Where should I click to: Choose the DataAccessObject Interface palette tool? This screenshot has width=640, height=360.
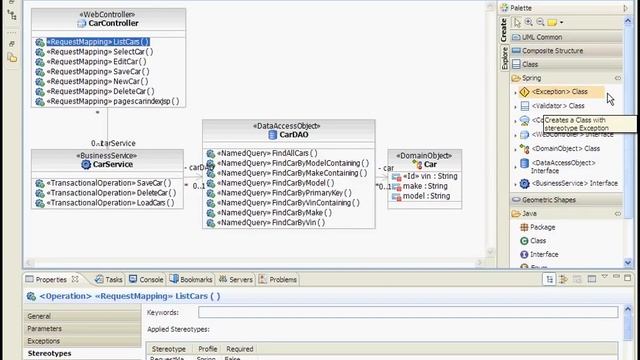pos(558,167)
